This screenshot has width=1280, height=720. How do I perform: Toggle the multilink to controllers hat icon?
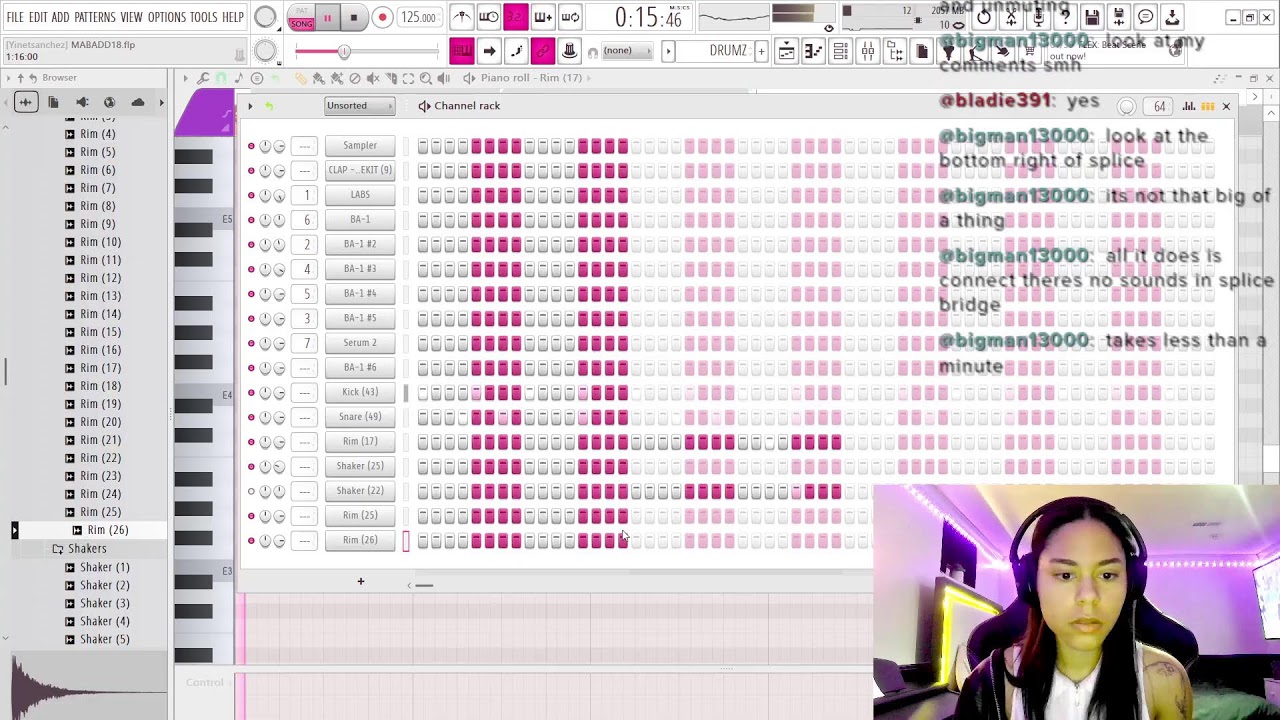(570, 51)
